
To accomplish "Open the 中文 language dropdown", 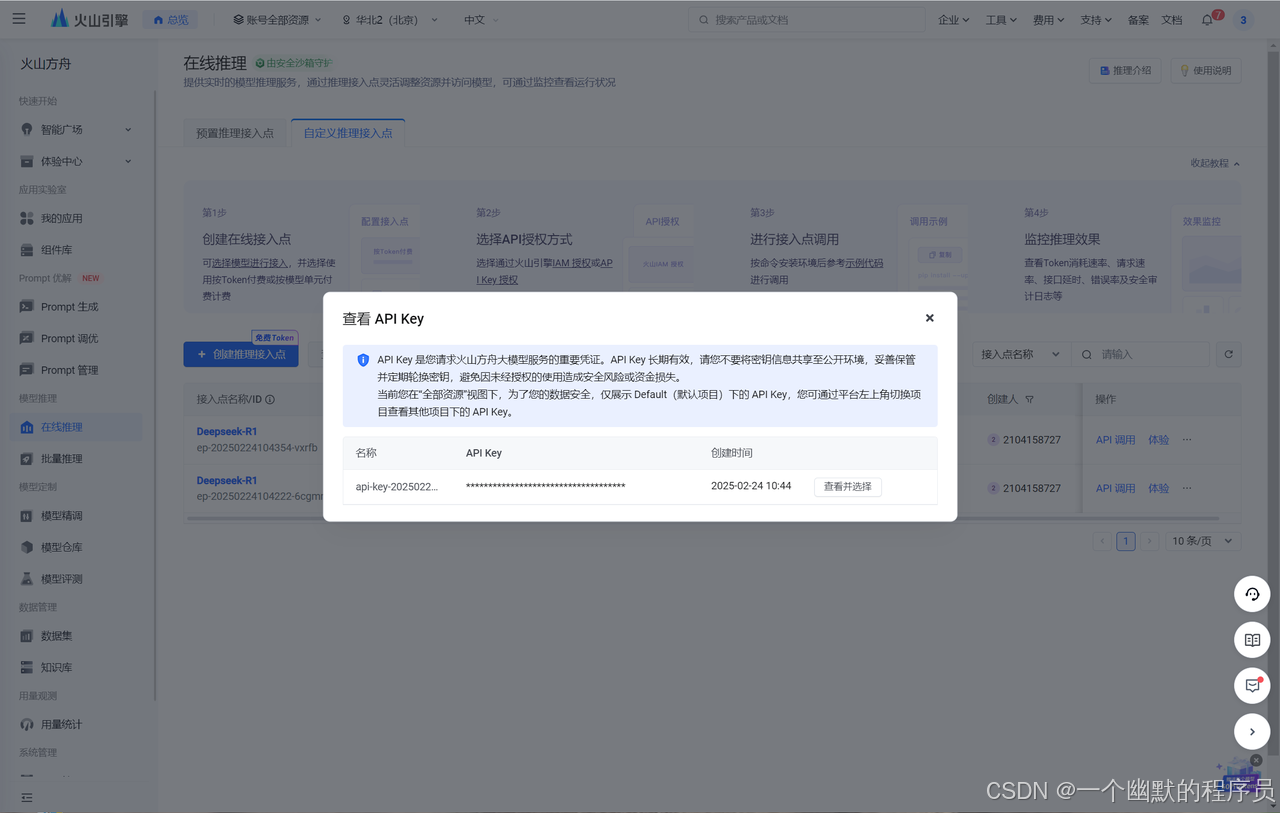I will pyautogui.click(x=481, y=20).
